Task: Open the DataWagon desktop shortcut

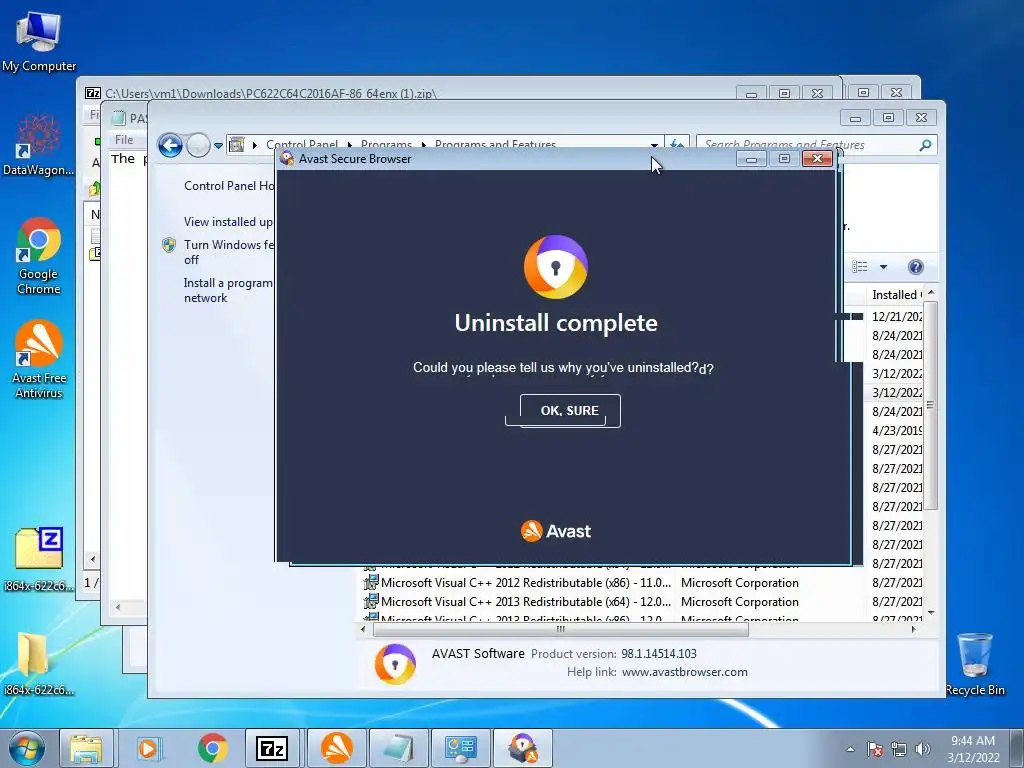Action: [39, 145]
